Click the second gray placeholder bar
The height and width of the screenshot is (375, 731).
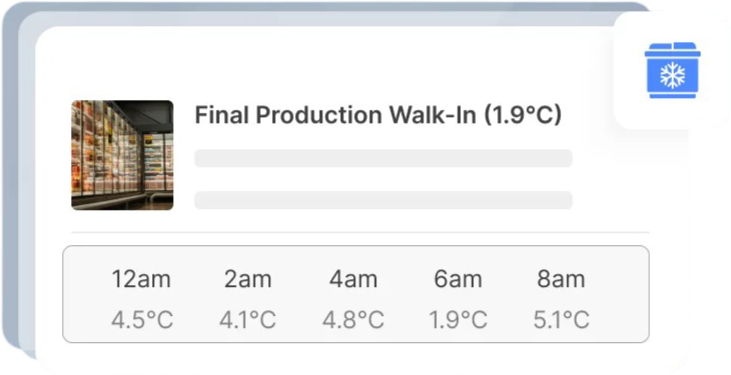pyautogui.click(x=383, y=200)
